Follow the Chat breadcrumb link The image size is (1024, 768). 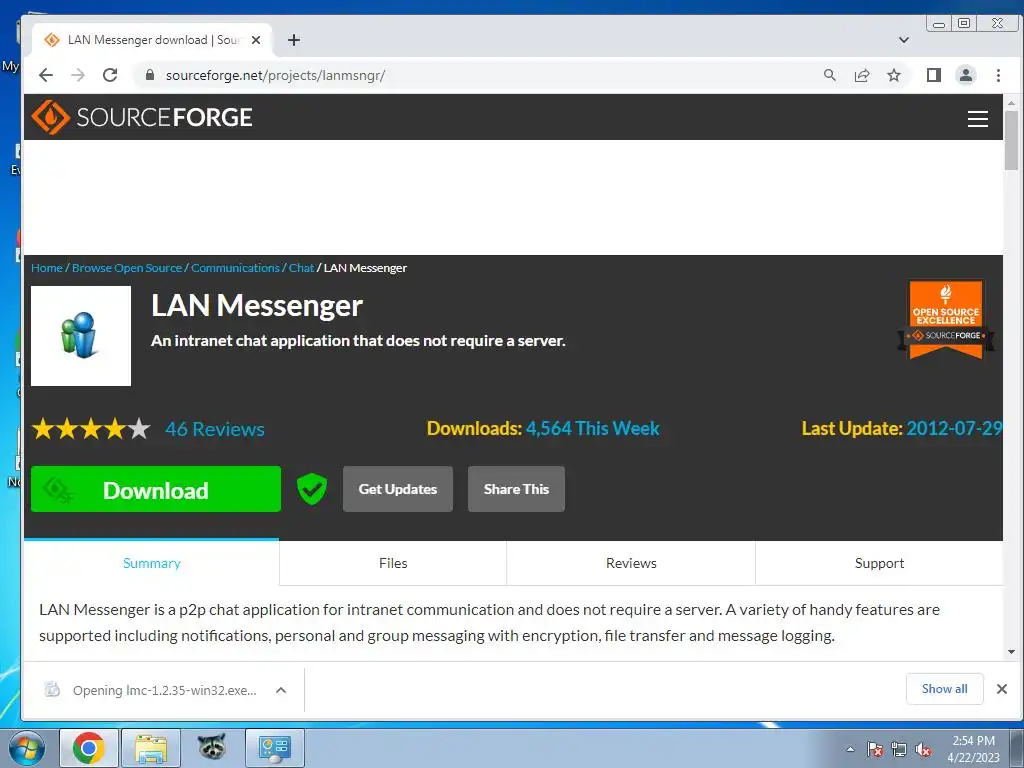[x=302, y=268]
